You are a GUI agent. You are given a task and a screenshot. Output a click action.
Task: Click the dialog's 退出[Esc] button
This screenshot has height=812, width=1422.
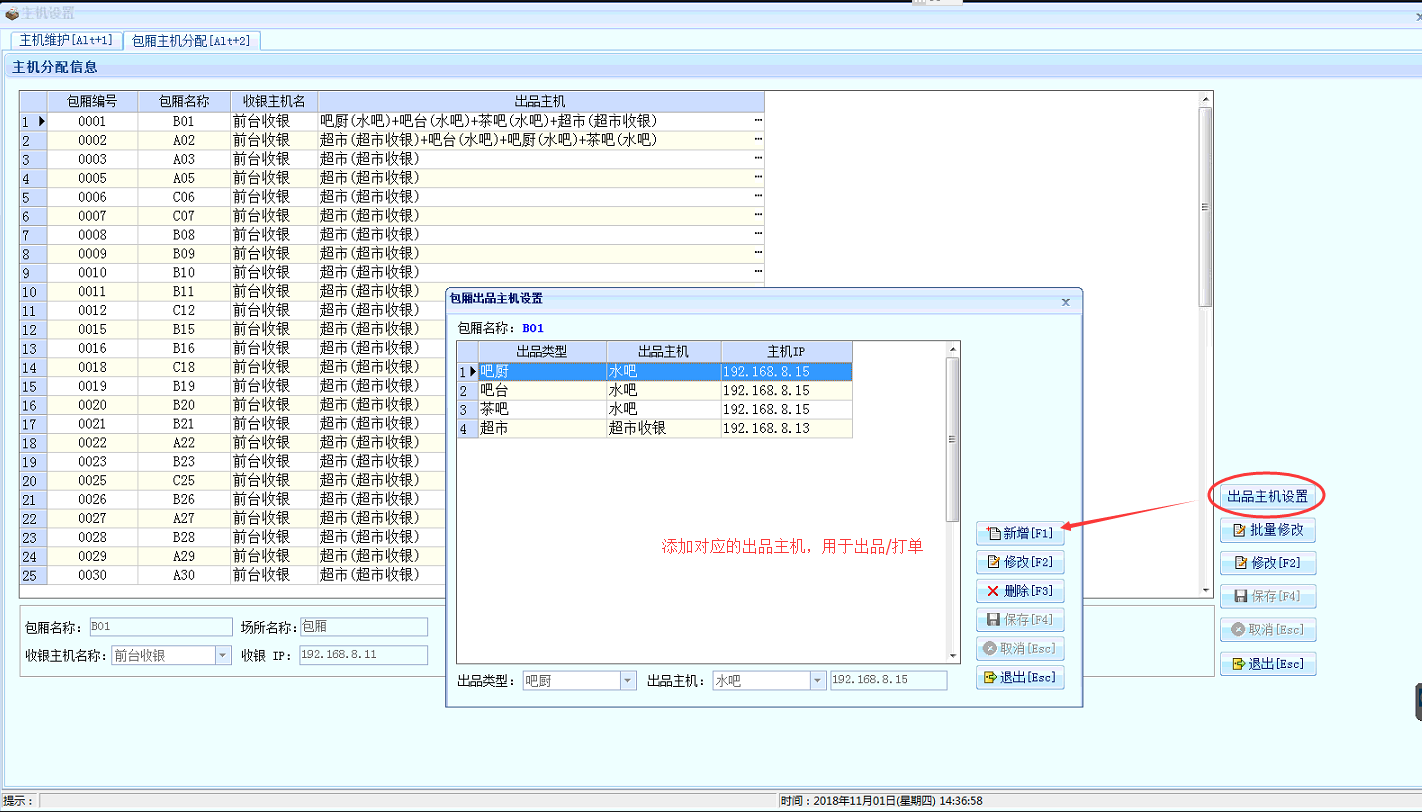tap(1019, 678)
